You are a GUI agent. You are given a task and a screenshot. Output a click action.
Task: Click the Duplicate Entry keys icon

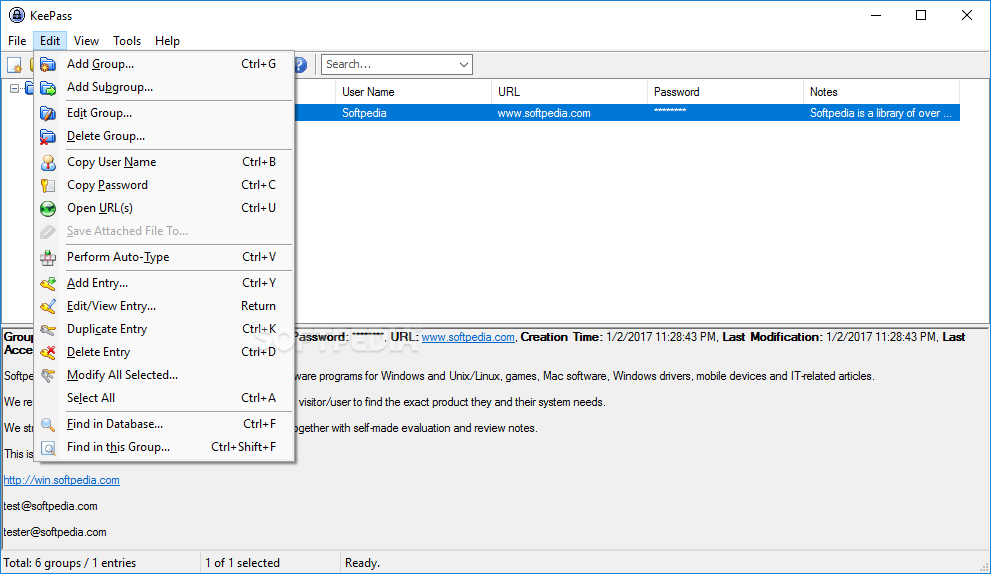[x=48, y=329]
